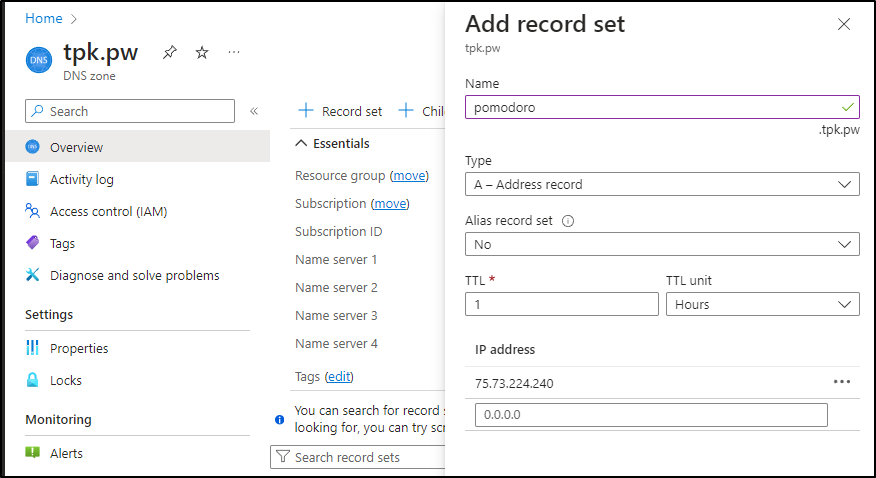Click the Locks padlock icon

[x=32, y=380]
